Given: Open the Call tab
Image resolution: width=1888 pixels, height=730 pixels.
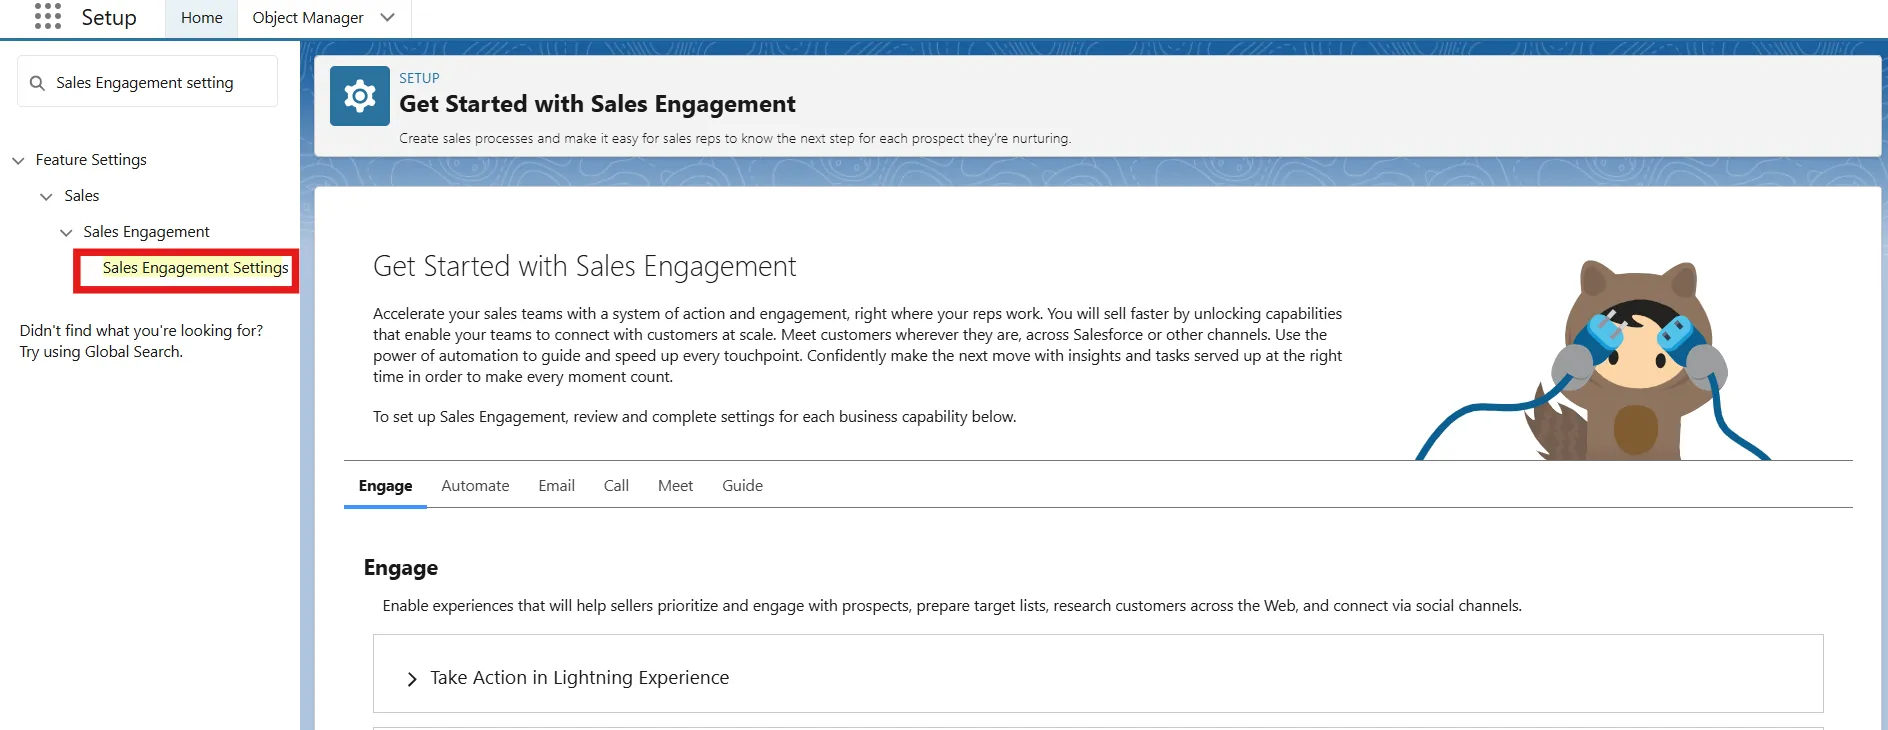Looking at the screenshot, I should (x=616, y=486).
